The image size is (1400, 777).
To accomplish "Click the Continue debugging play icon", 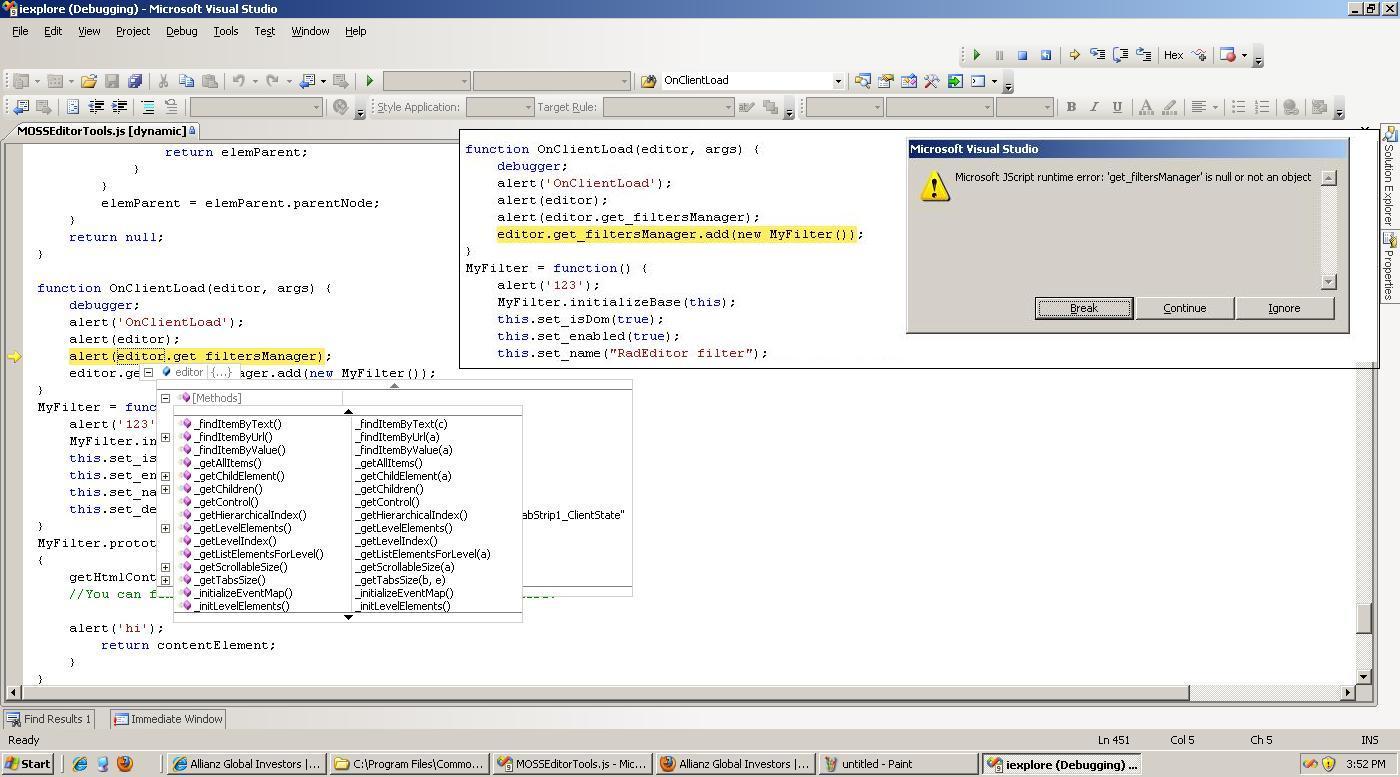I will click(x=976, y=55).
